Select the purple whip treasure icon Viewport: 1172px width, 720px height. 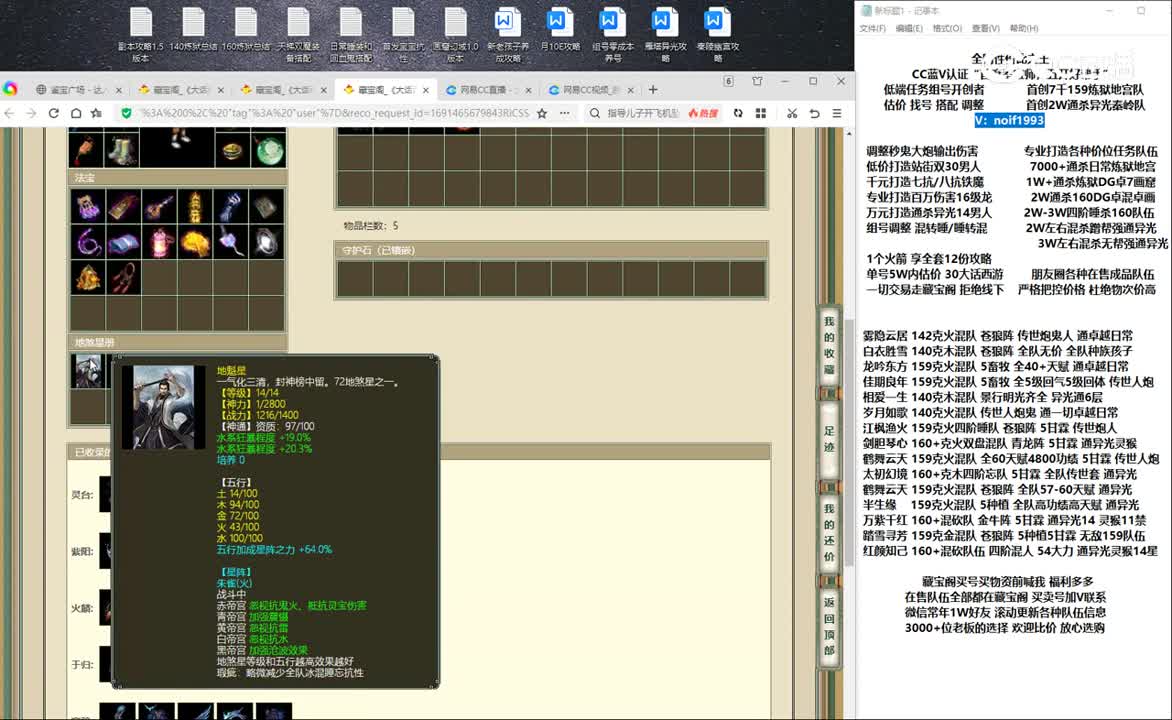[87, 242]
